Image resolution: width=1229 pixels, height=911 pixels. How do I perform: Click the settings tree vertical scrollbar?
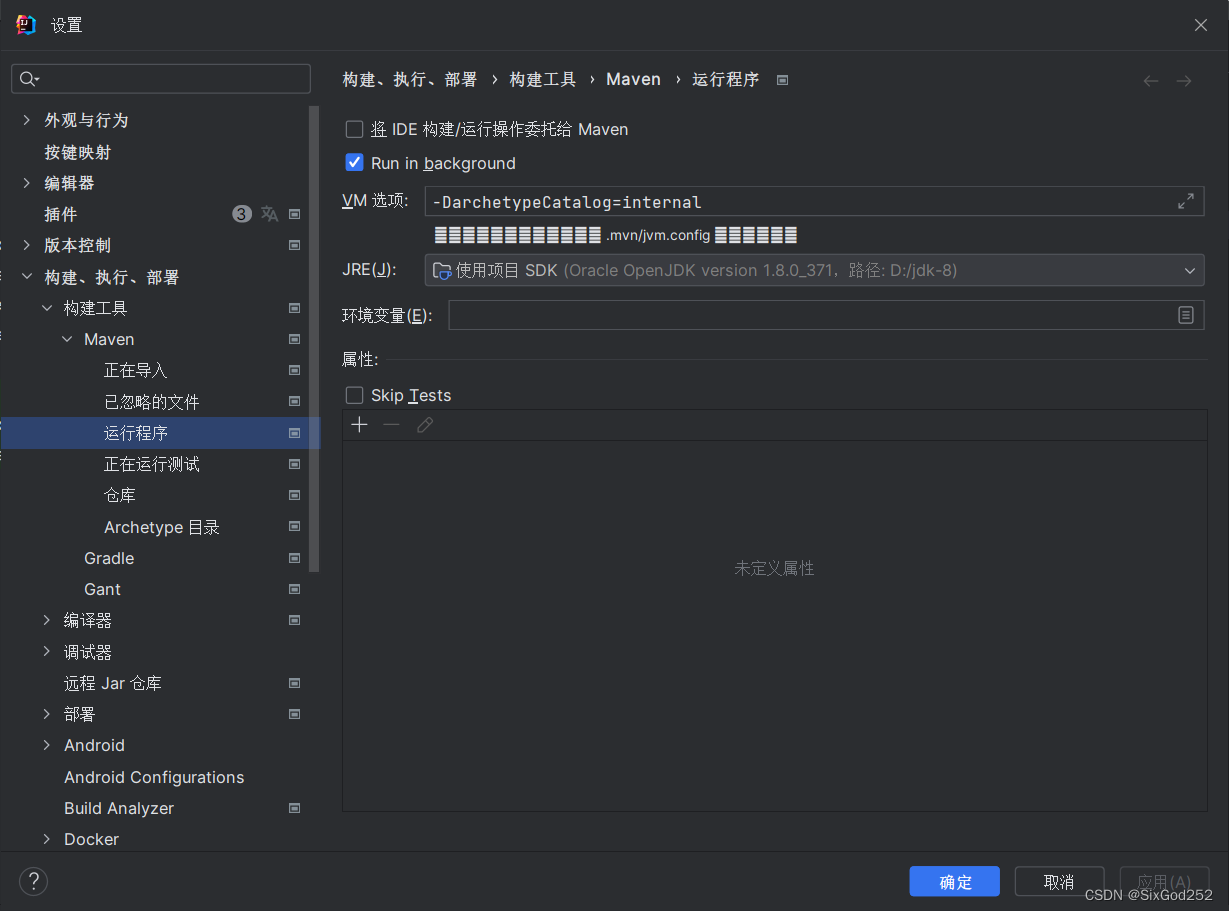[314, 338]
